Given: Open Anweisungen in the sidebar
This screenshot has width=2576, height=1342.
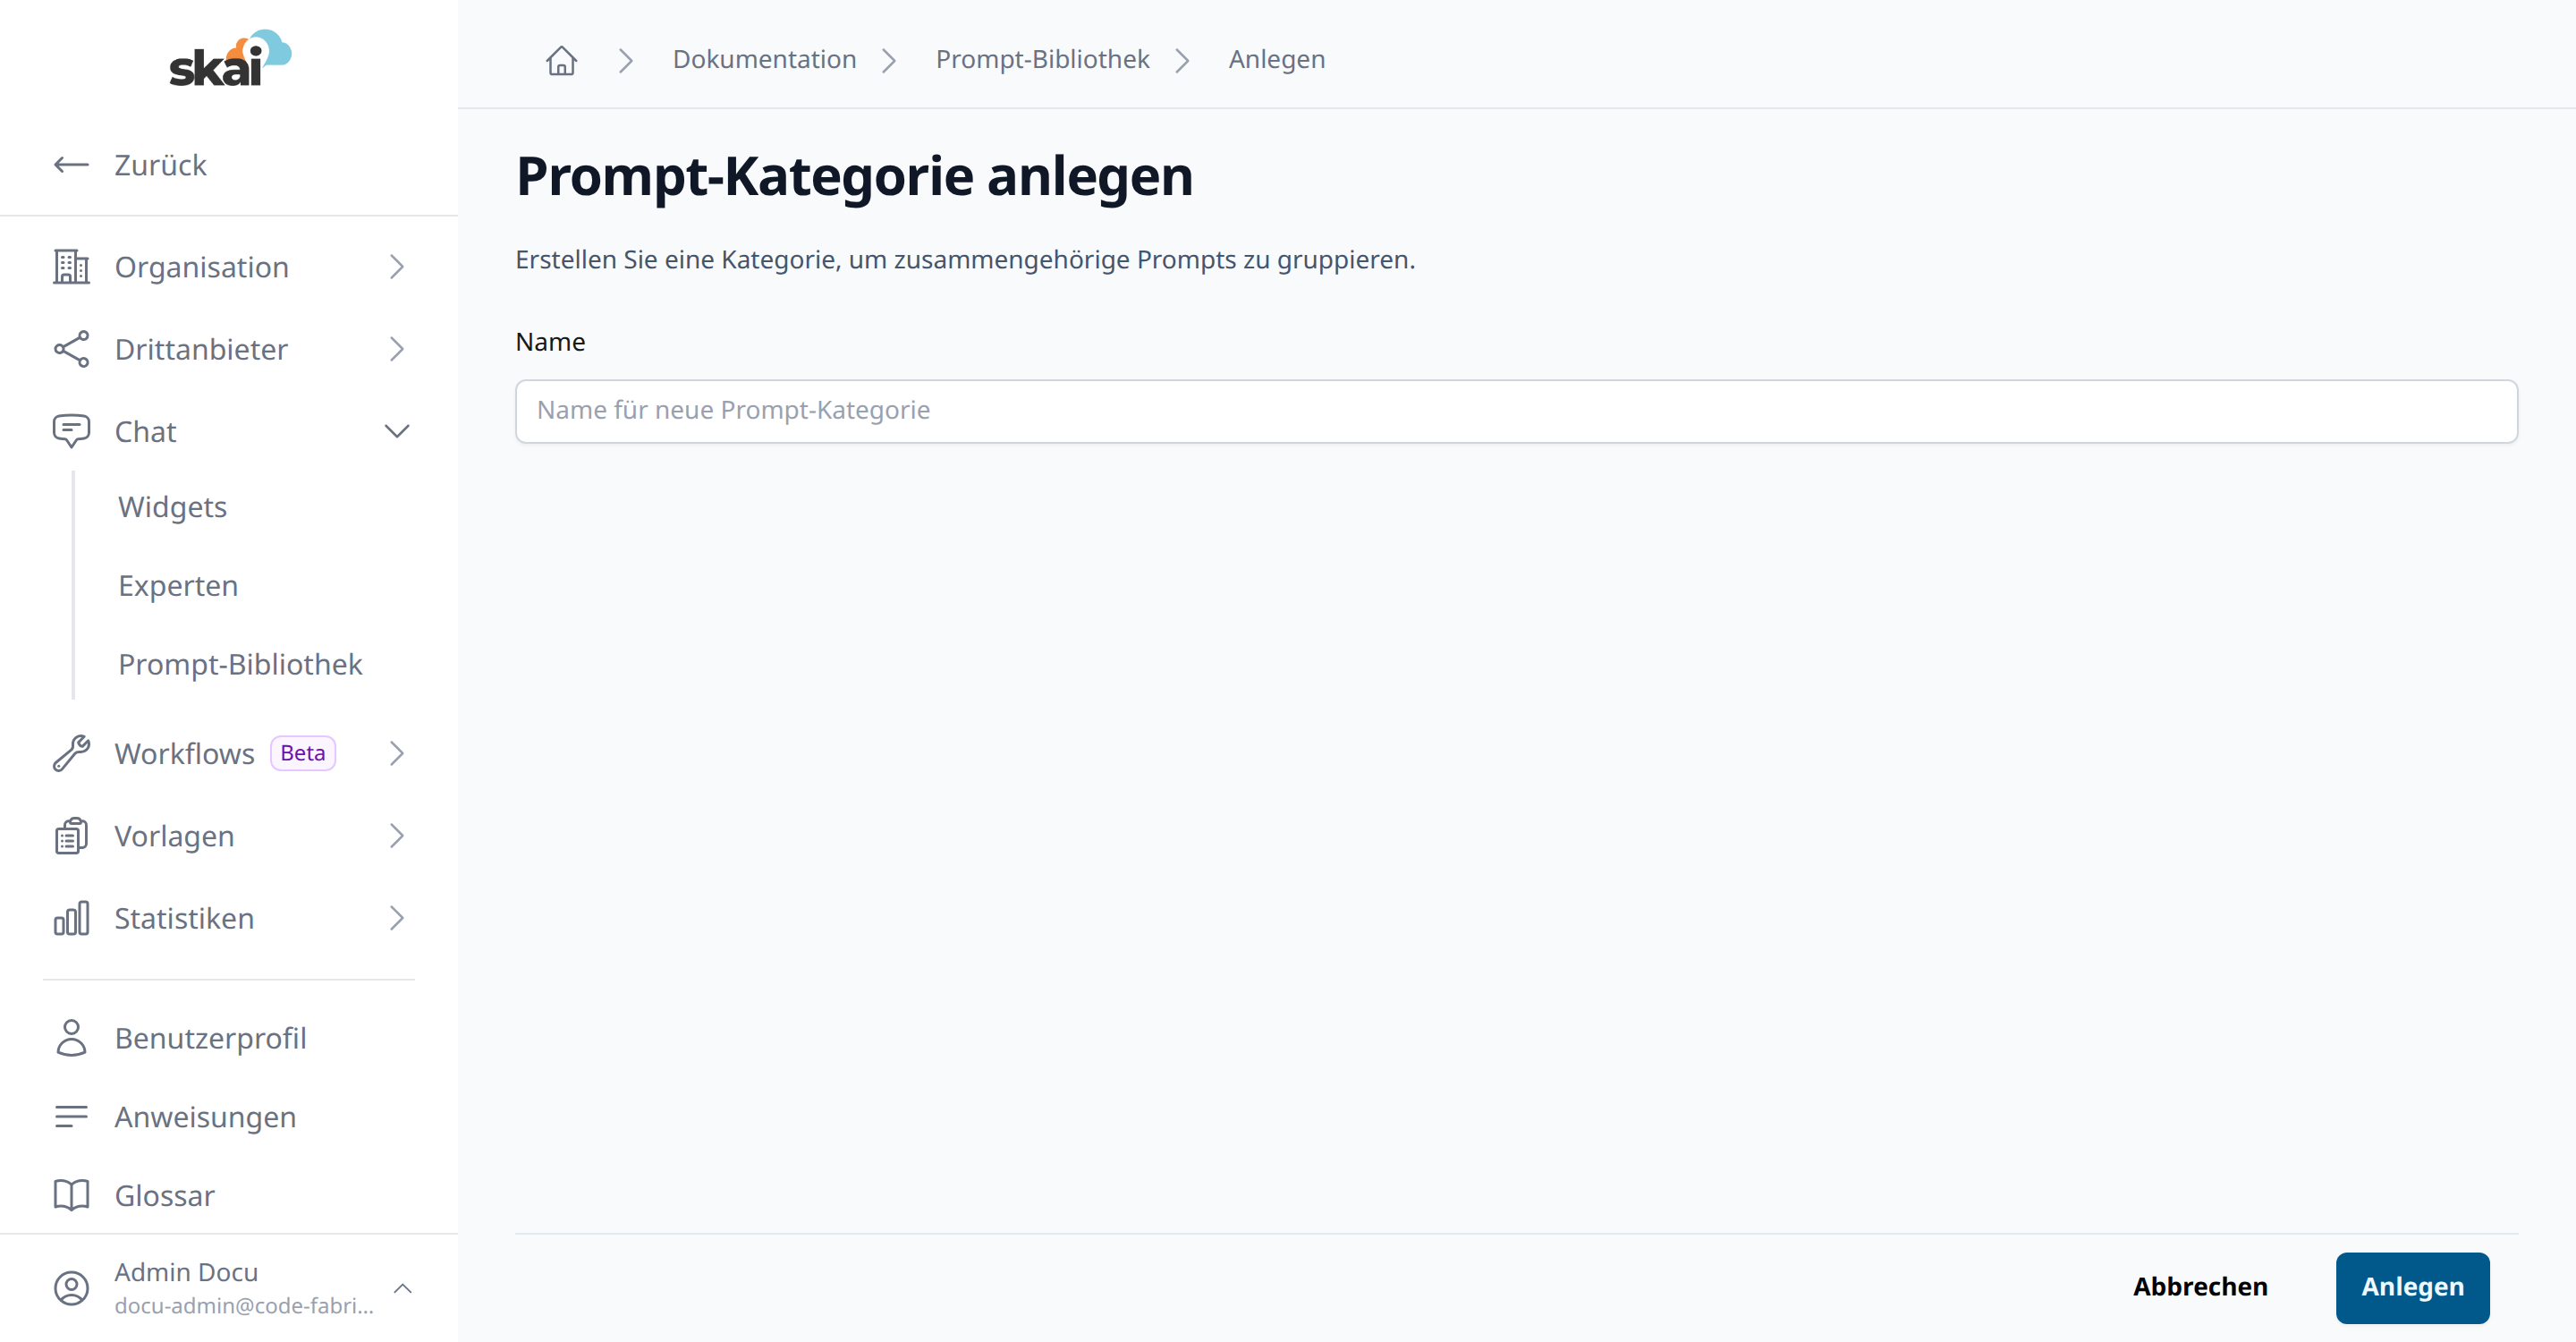Looking at the screenshot, I should (x=205, y=1117).
